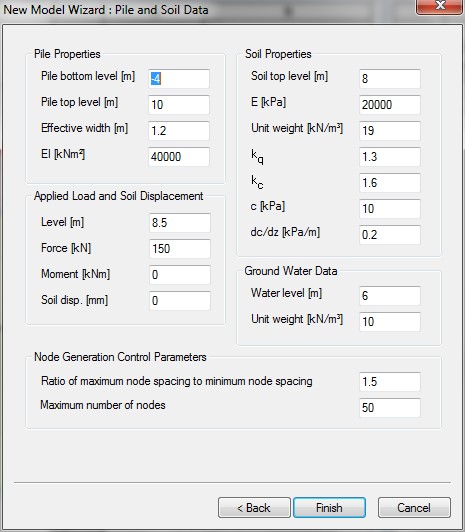This screenshot has height=532, width=465.
Task: Click the Force [kN] input
Action: (x=180, y=249)
